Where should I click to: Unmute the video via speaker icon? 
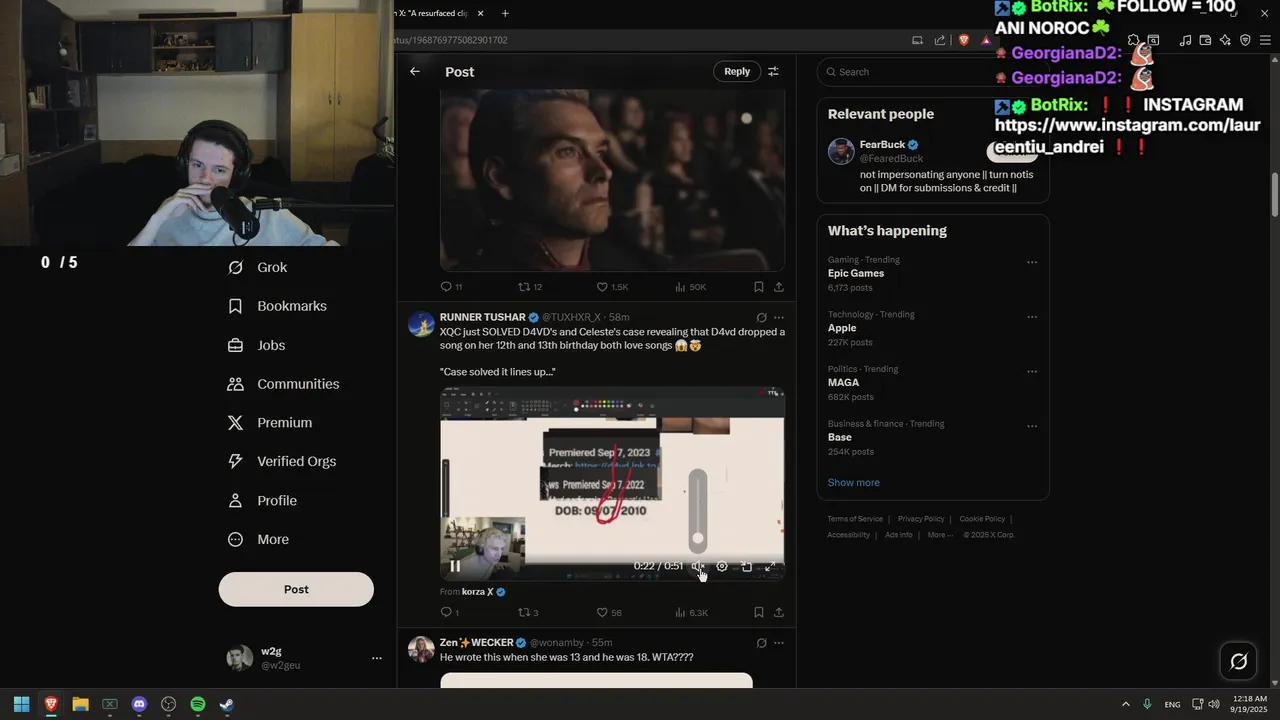pyautogui.click(x=698, y=566)
